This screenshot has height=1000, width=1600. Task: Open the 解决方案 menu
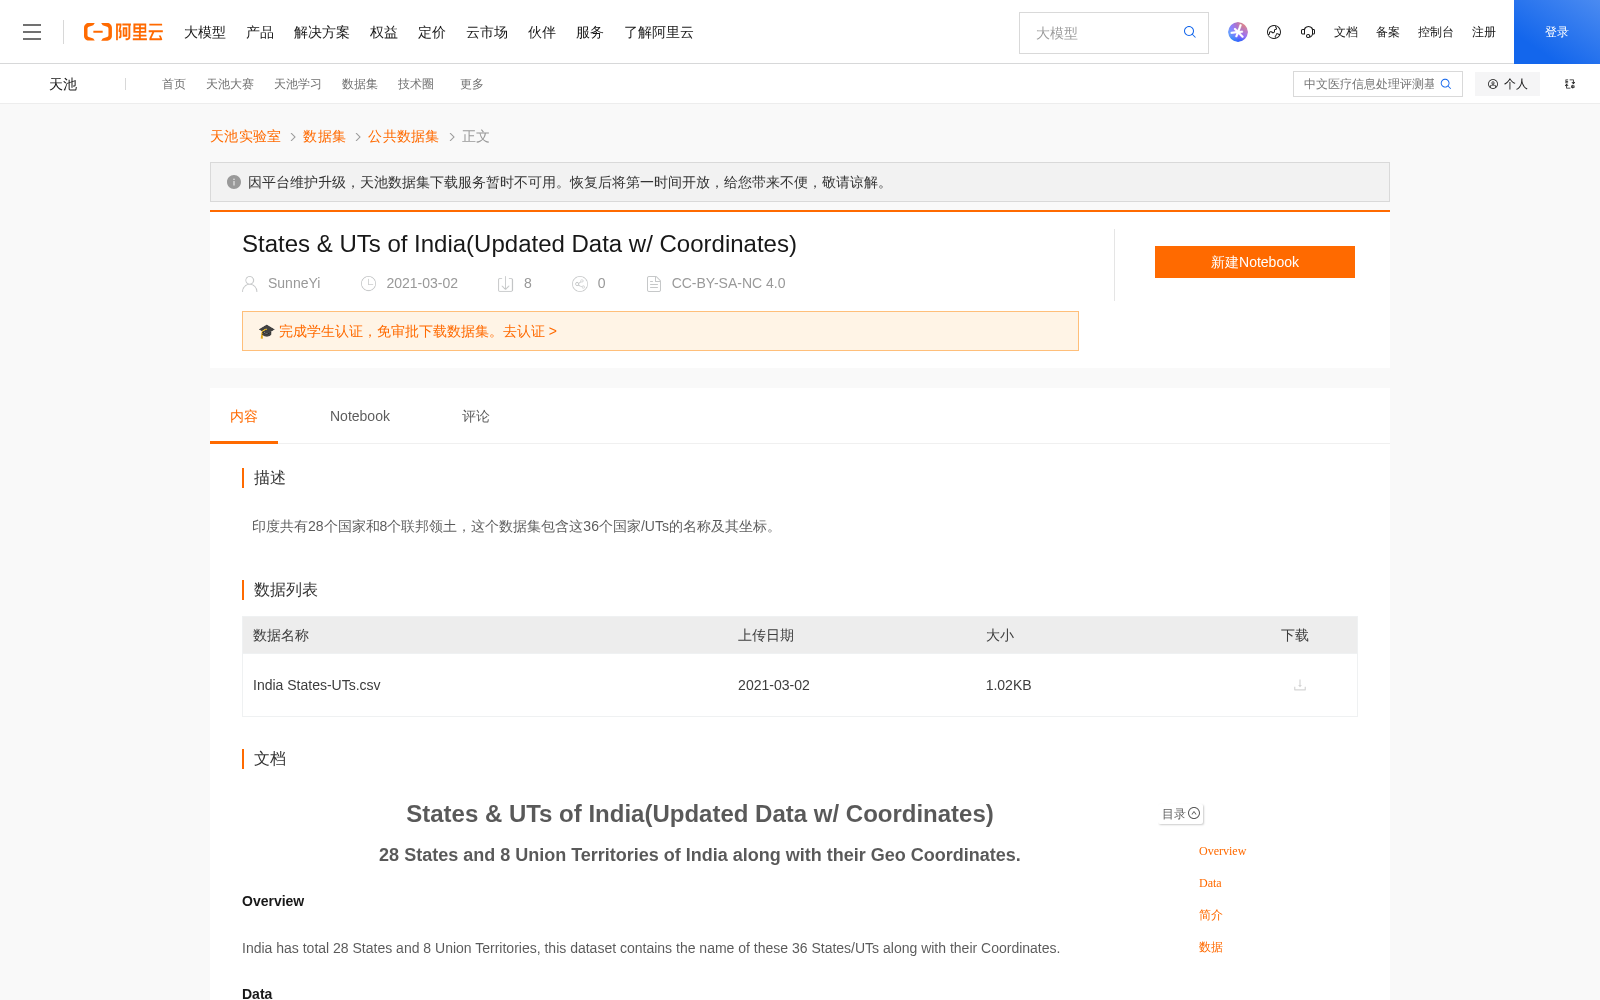coord(322,32)
